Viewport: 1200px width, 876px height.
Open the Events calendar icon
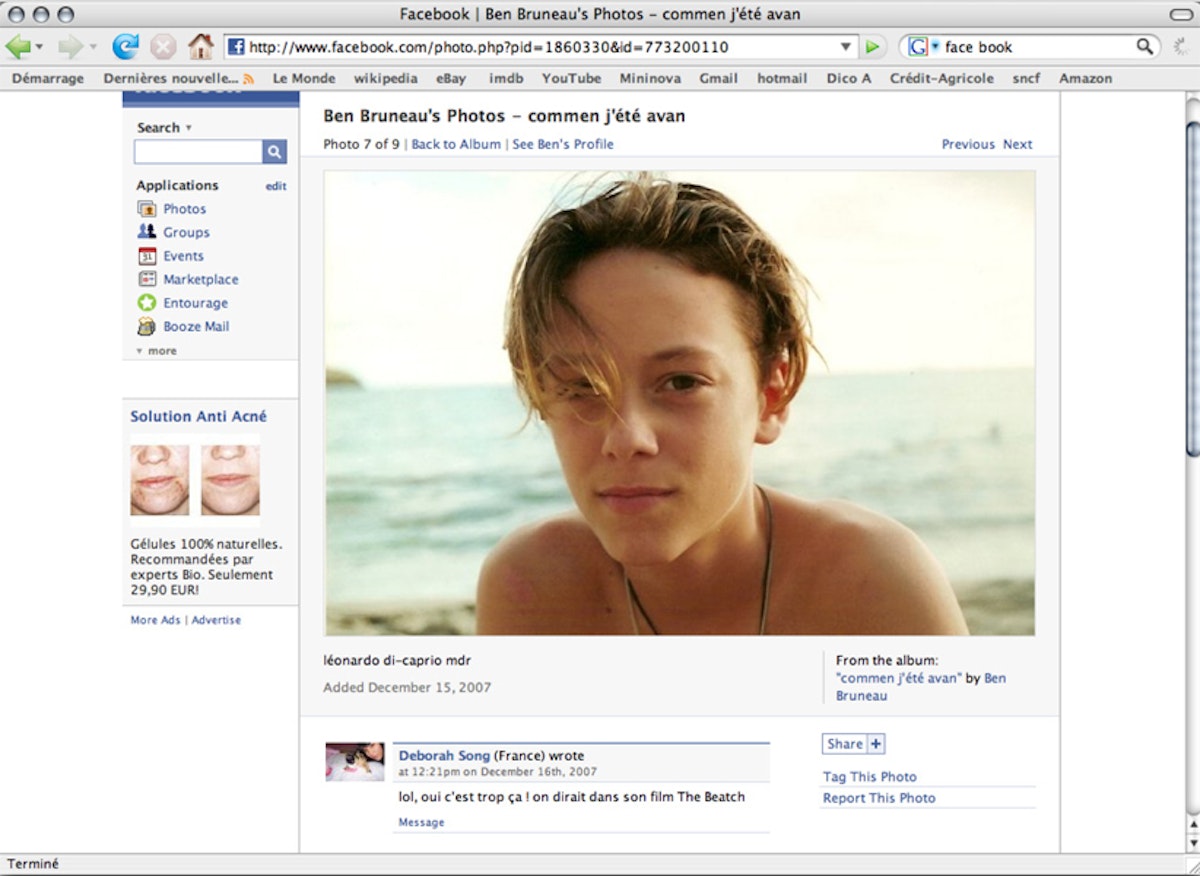point(147,256)
